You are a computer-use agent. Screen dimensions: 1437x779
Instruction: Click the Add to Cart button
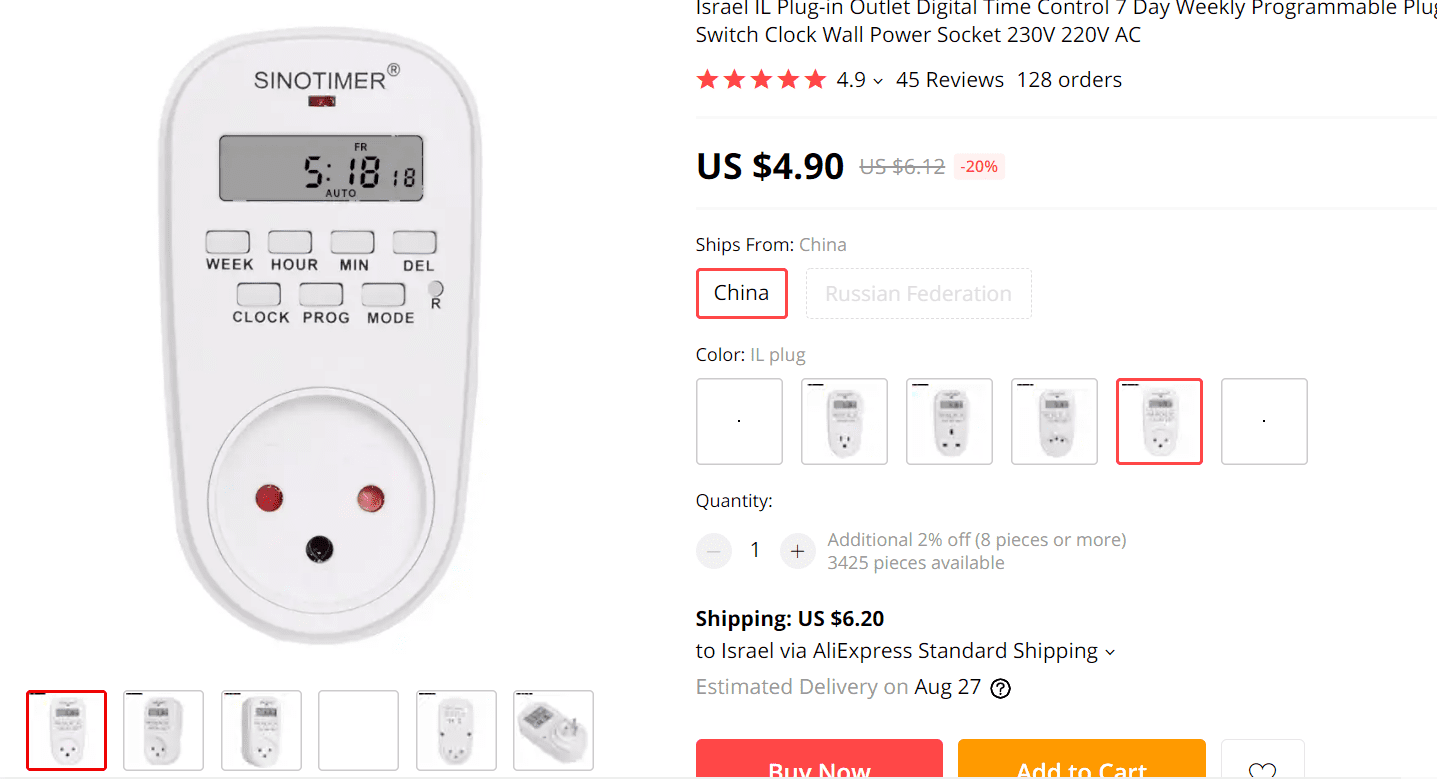pyautogui.click(x=1081, y=763)
